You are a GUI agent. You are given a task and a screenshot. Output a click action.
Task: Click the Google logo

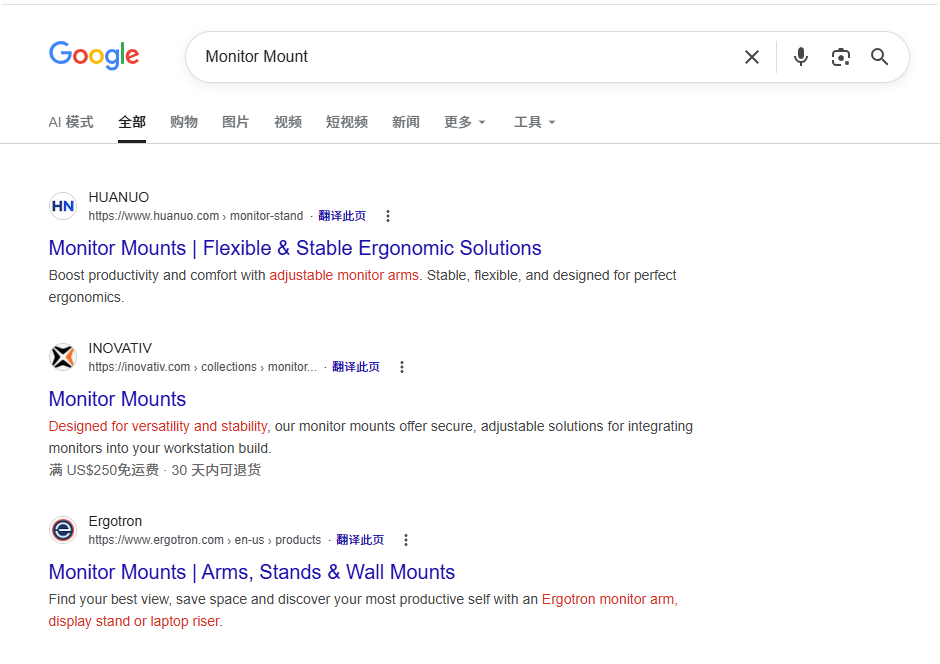pos(94,56)
